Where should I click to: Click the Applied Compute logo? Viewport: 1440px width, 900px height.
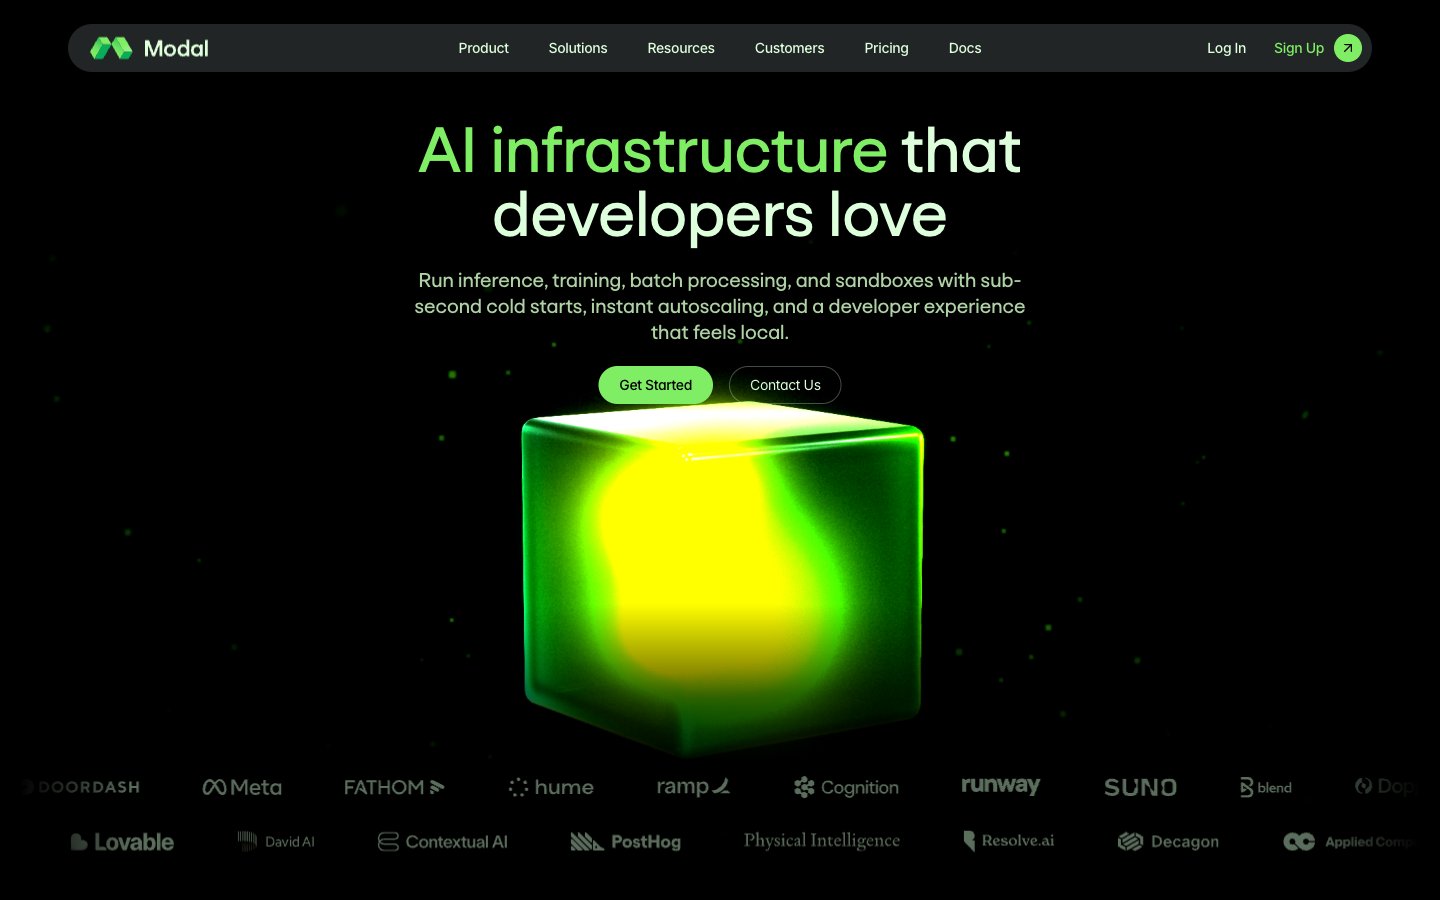pyautogui.click(x=1350, y=842)
